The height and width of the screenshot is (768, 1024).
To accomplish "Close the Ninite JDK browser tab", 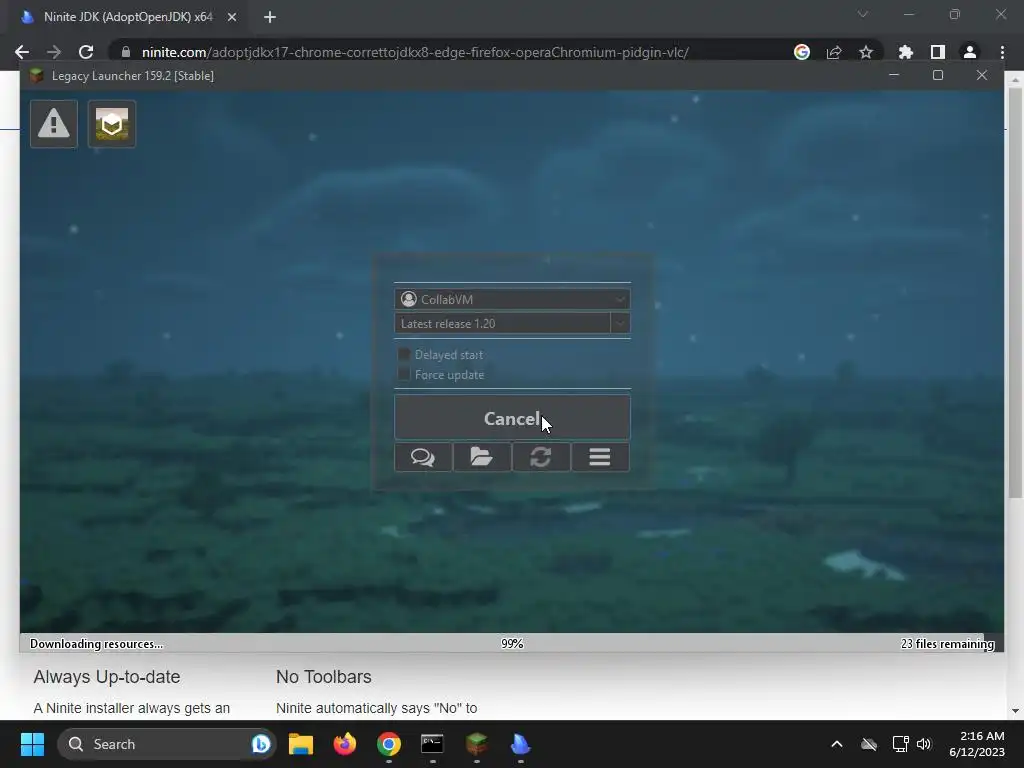I will pos(232,17).
